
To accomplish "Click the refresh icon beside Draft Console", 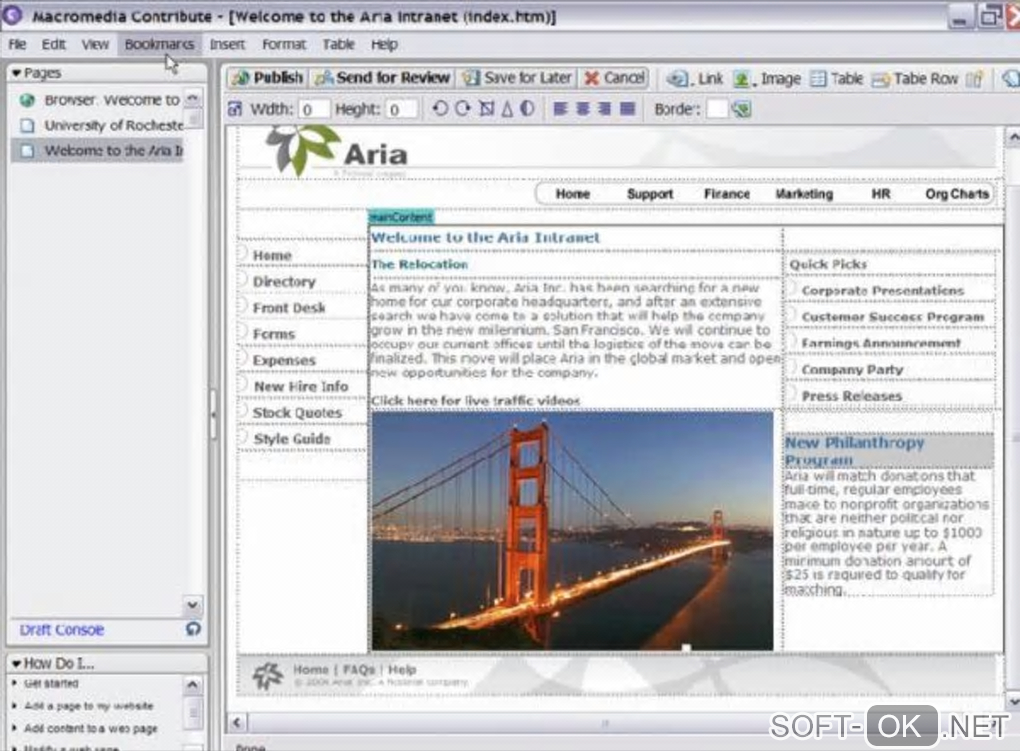I will point(193,629).
